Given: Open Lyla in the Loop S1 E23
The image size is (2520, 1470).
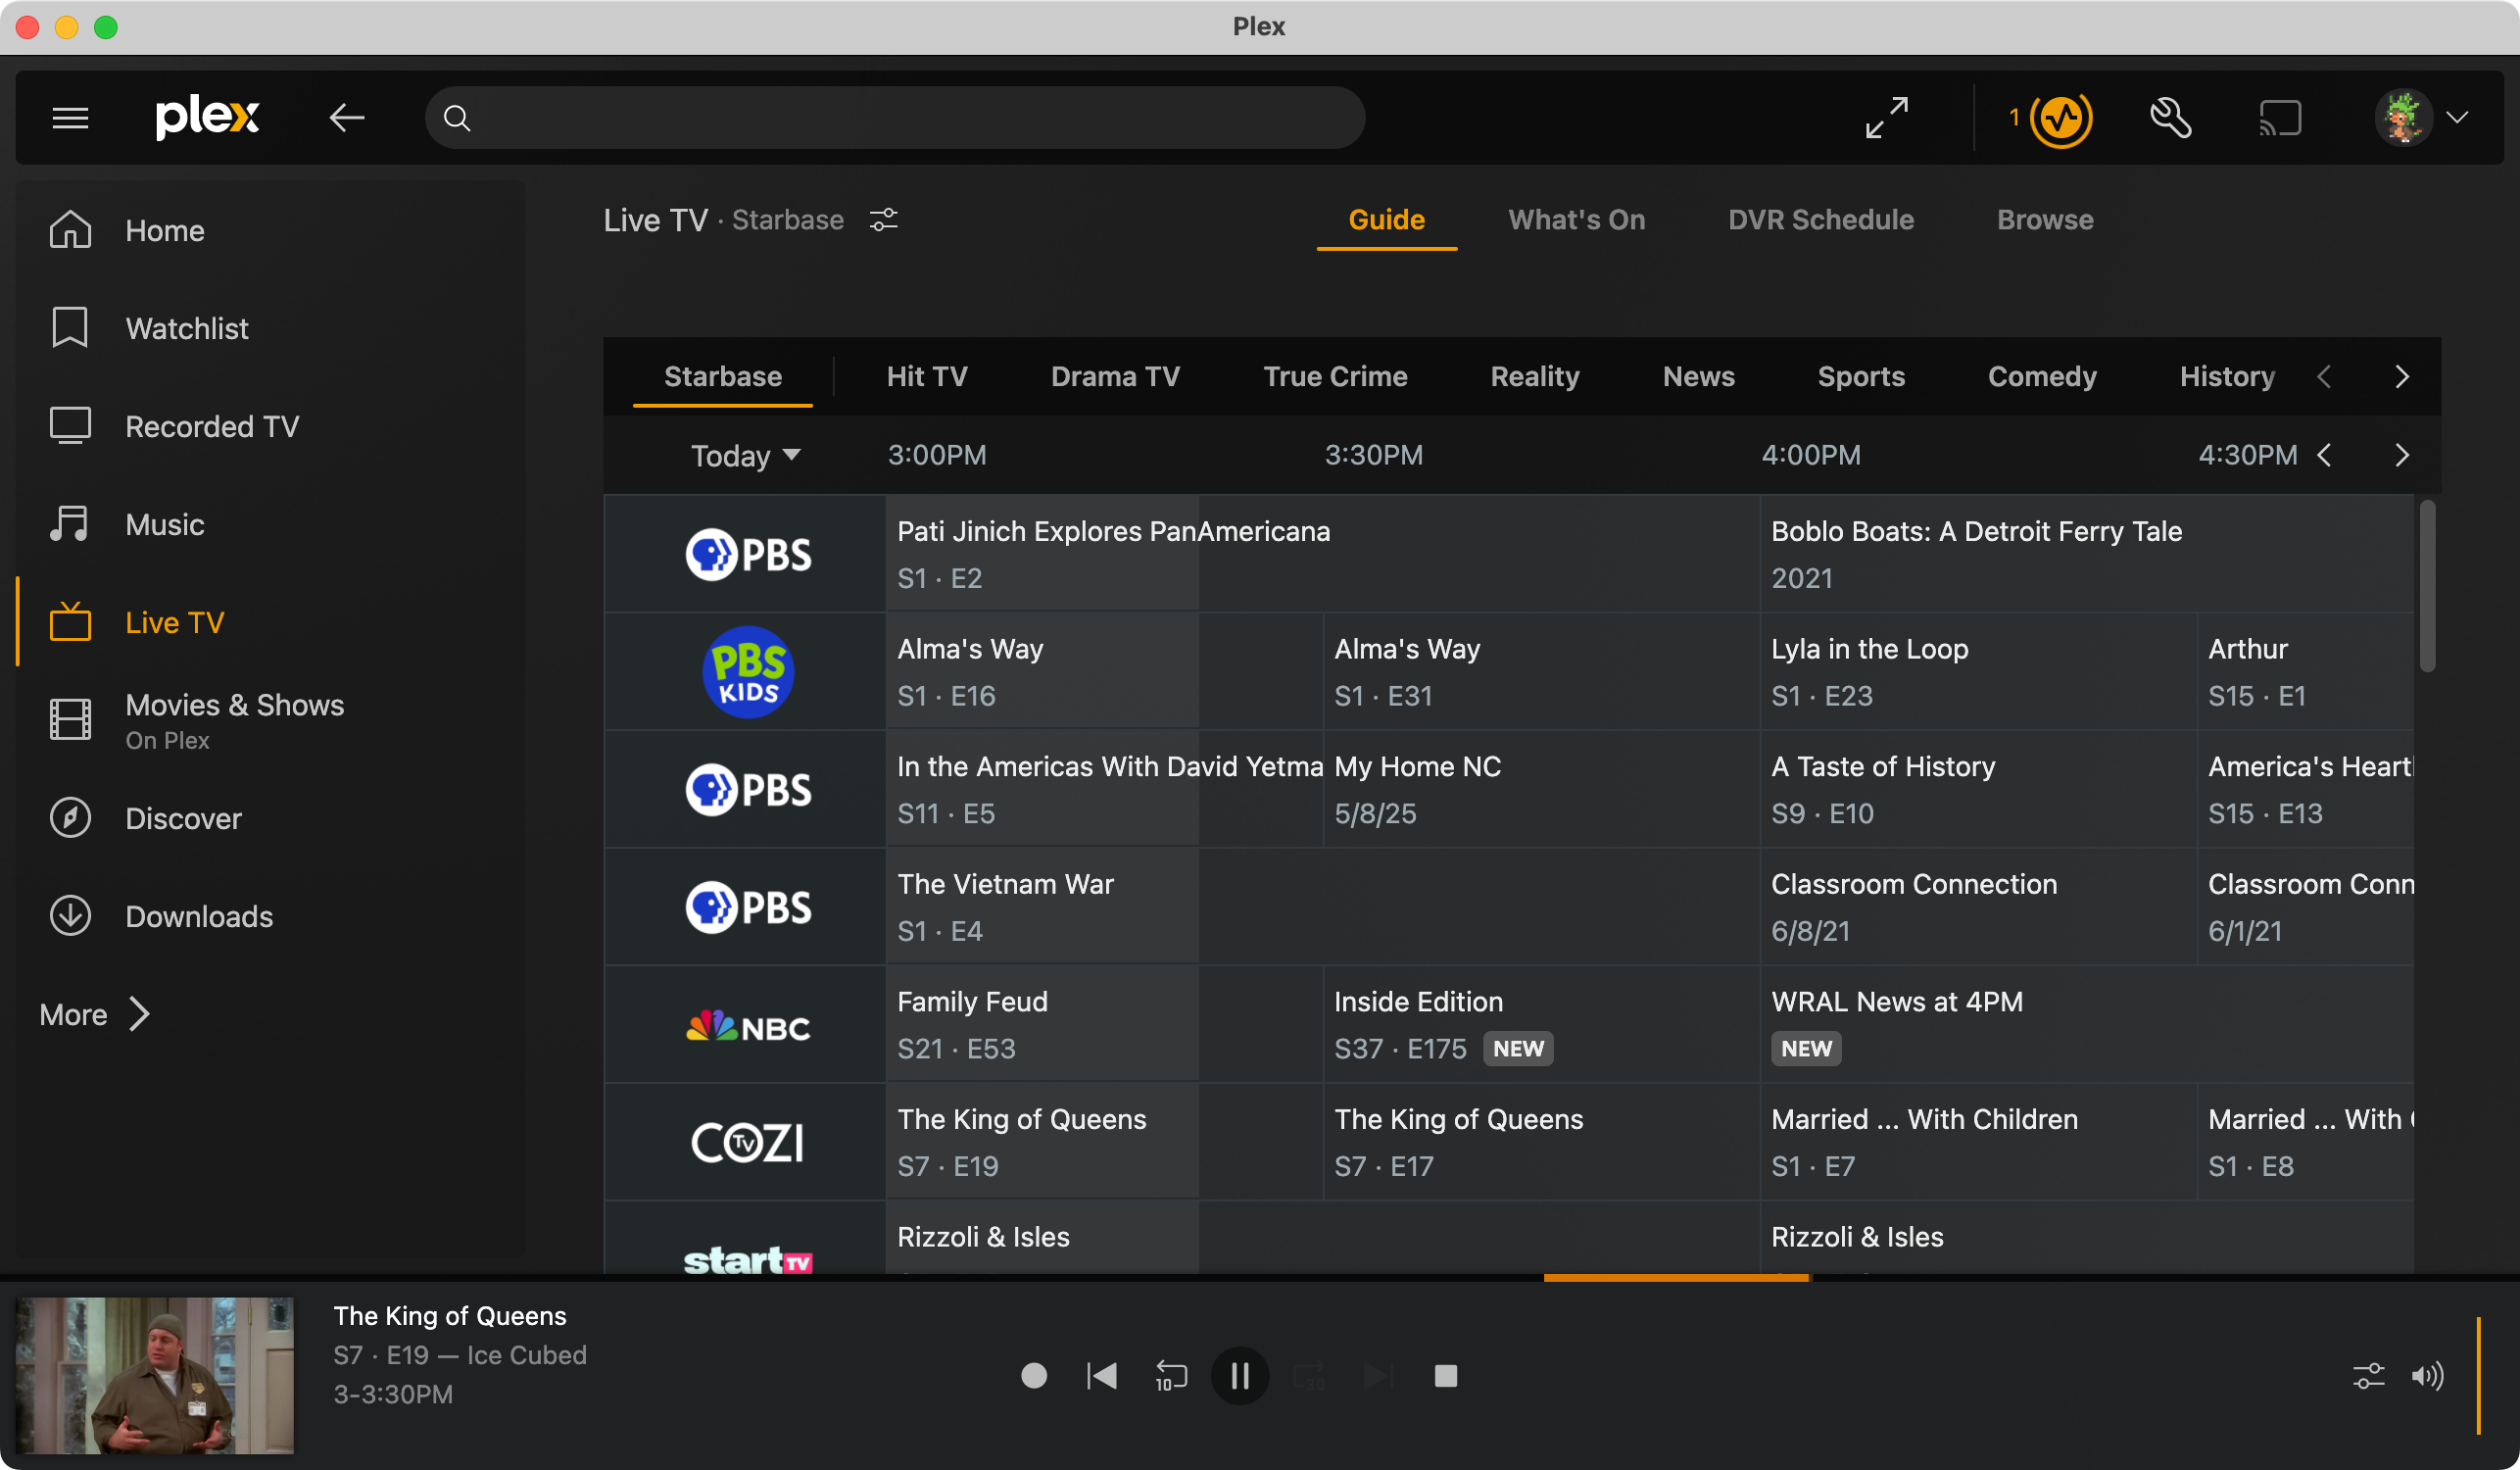Looking at the screenshot, I should click(1978, 672).
